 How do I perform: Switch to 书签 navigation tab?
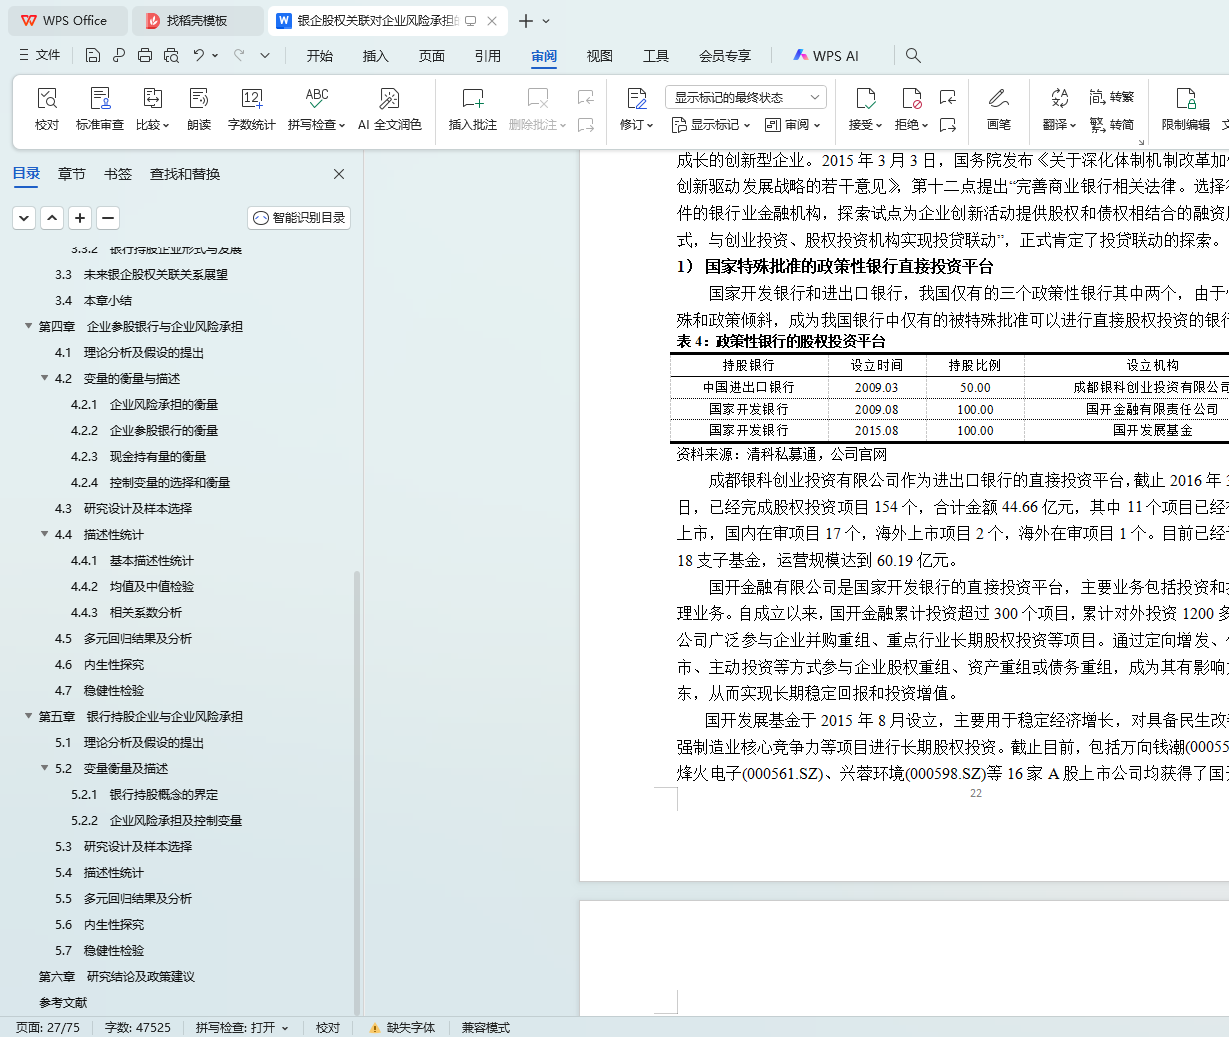click(118, 174)
